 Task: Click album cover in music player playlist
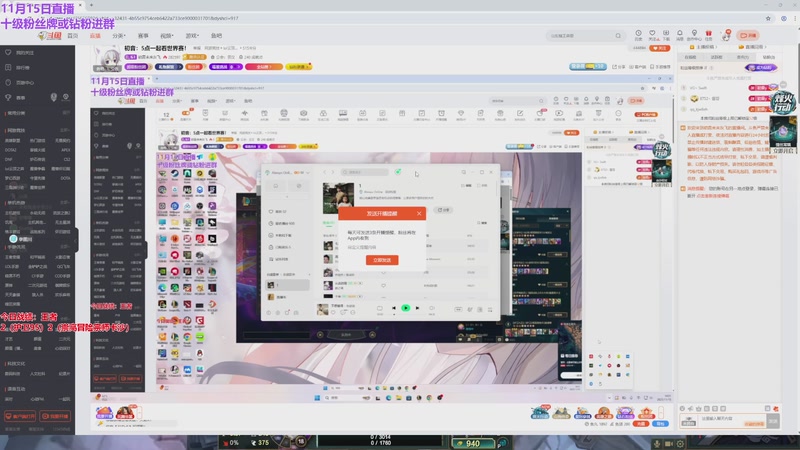(338, 197)
